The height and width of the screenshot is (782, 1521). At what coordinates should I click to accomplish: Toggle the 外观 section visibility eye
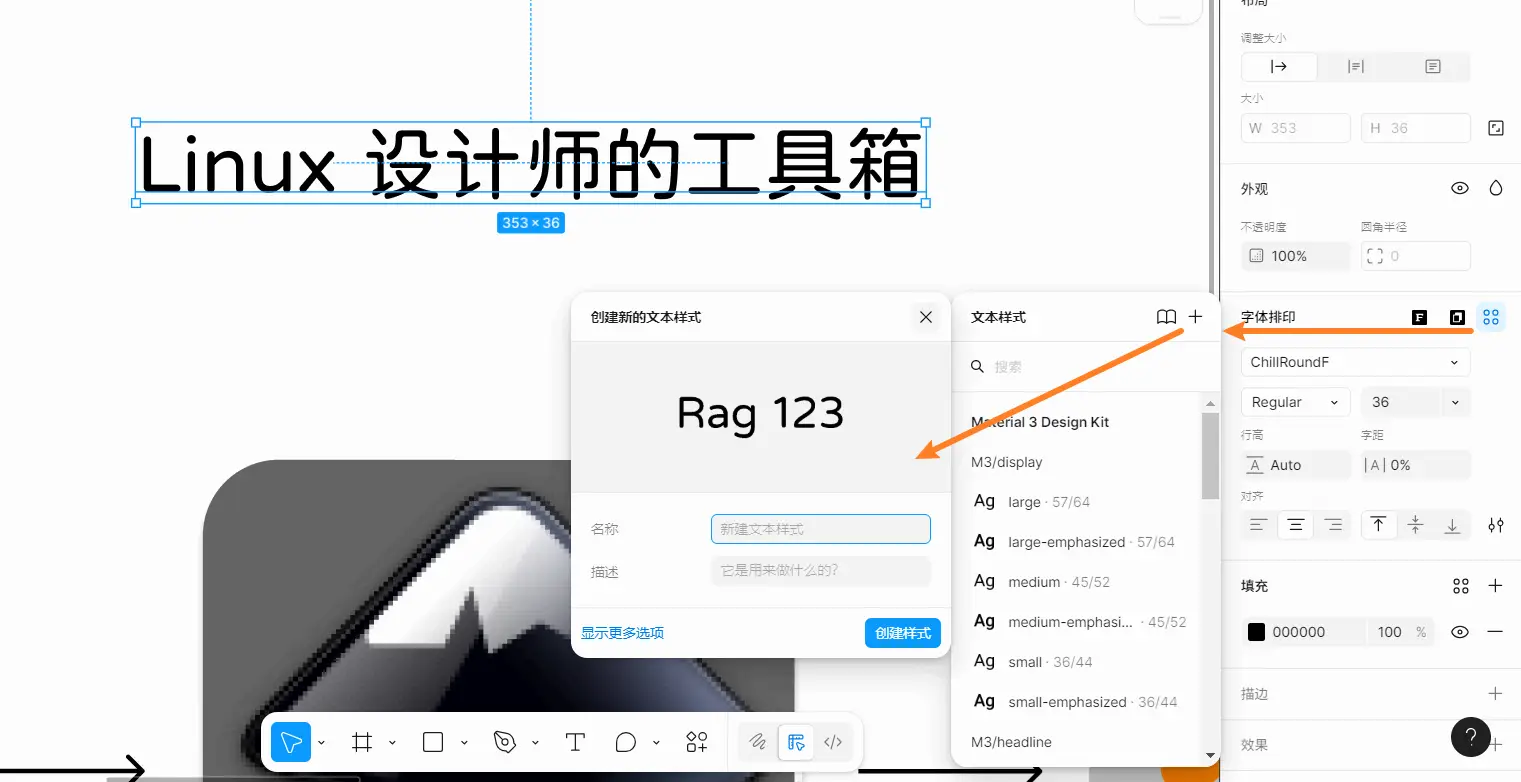[1460, 188]
